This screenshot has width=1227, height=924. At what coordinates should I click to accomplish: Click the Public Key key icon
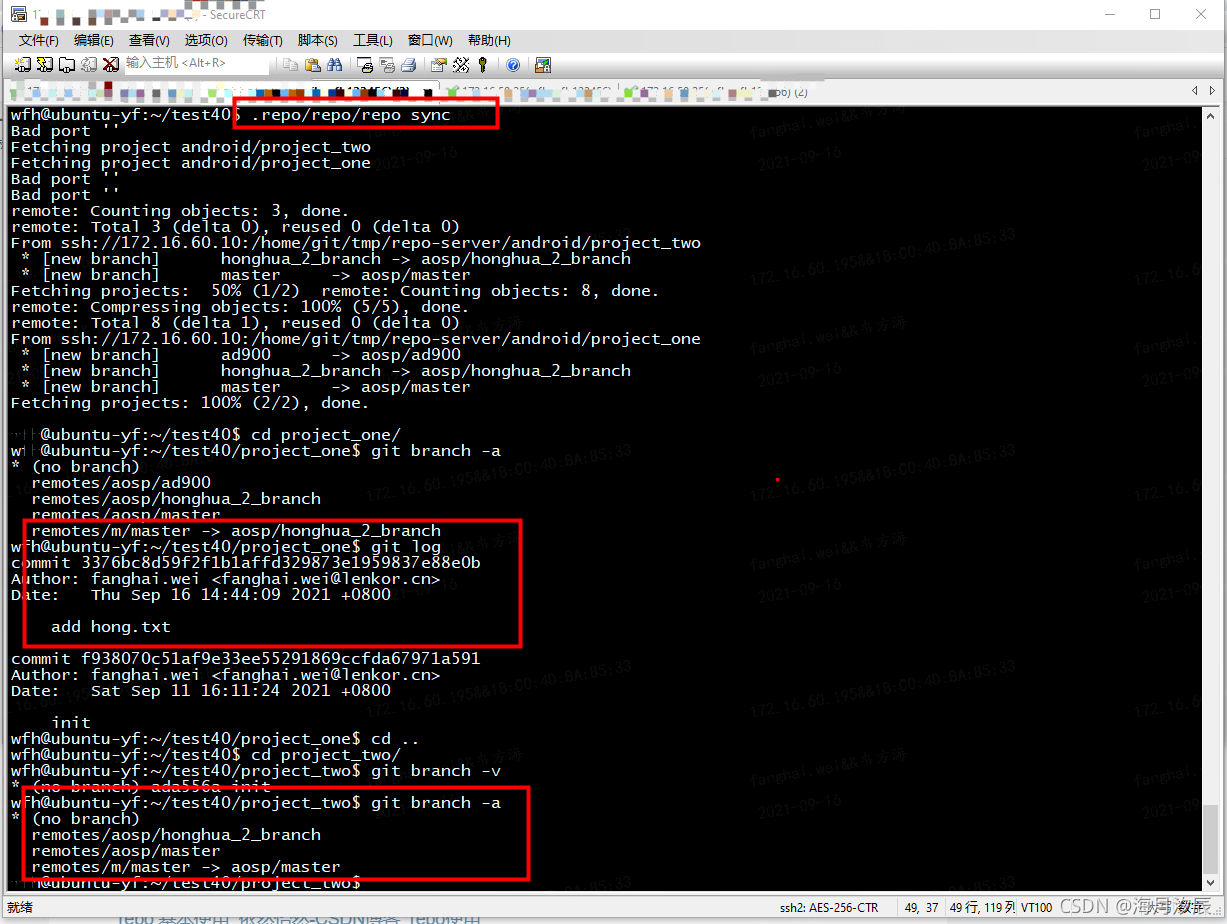(x=482, y=65)
